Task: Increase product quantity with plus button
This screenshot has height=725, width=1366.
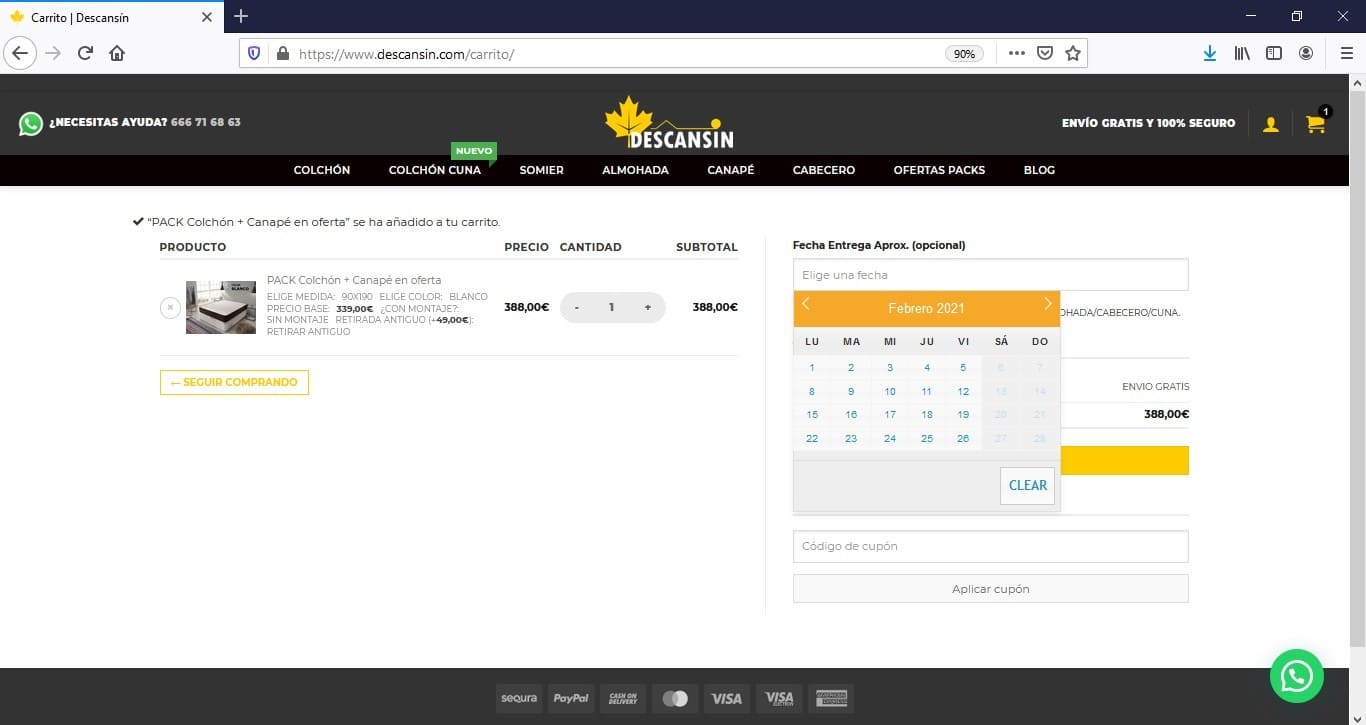Action: tap(647, 307)
